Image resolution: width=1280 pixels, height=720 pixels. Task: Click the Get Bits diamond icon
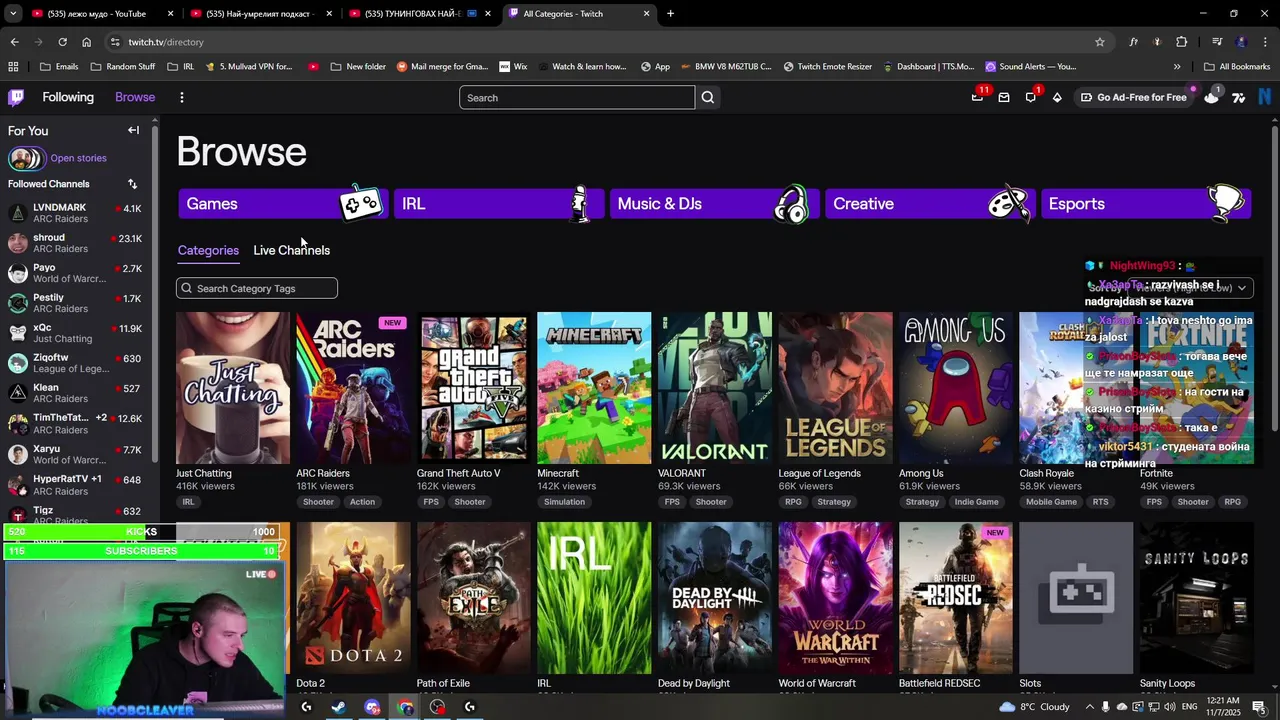pyautogui.click(x=1057, y=97)
